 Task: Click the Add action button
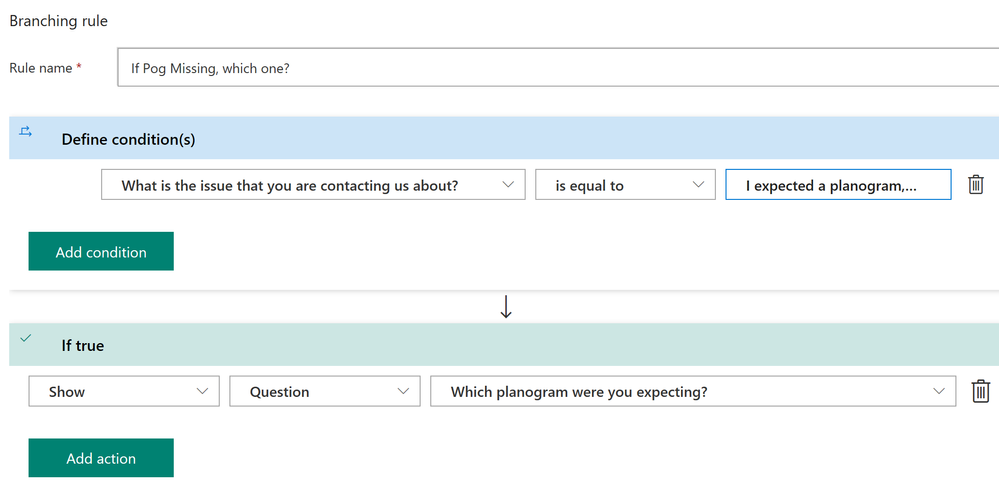[x=101, y=458]
